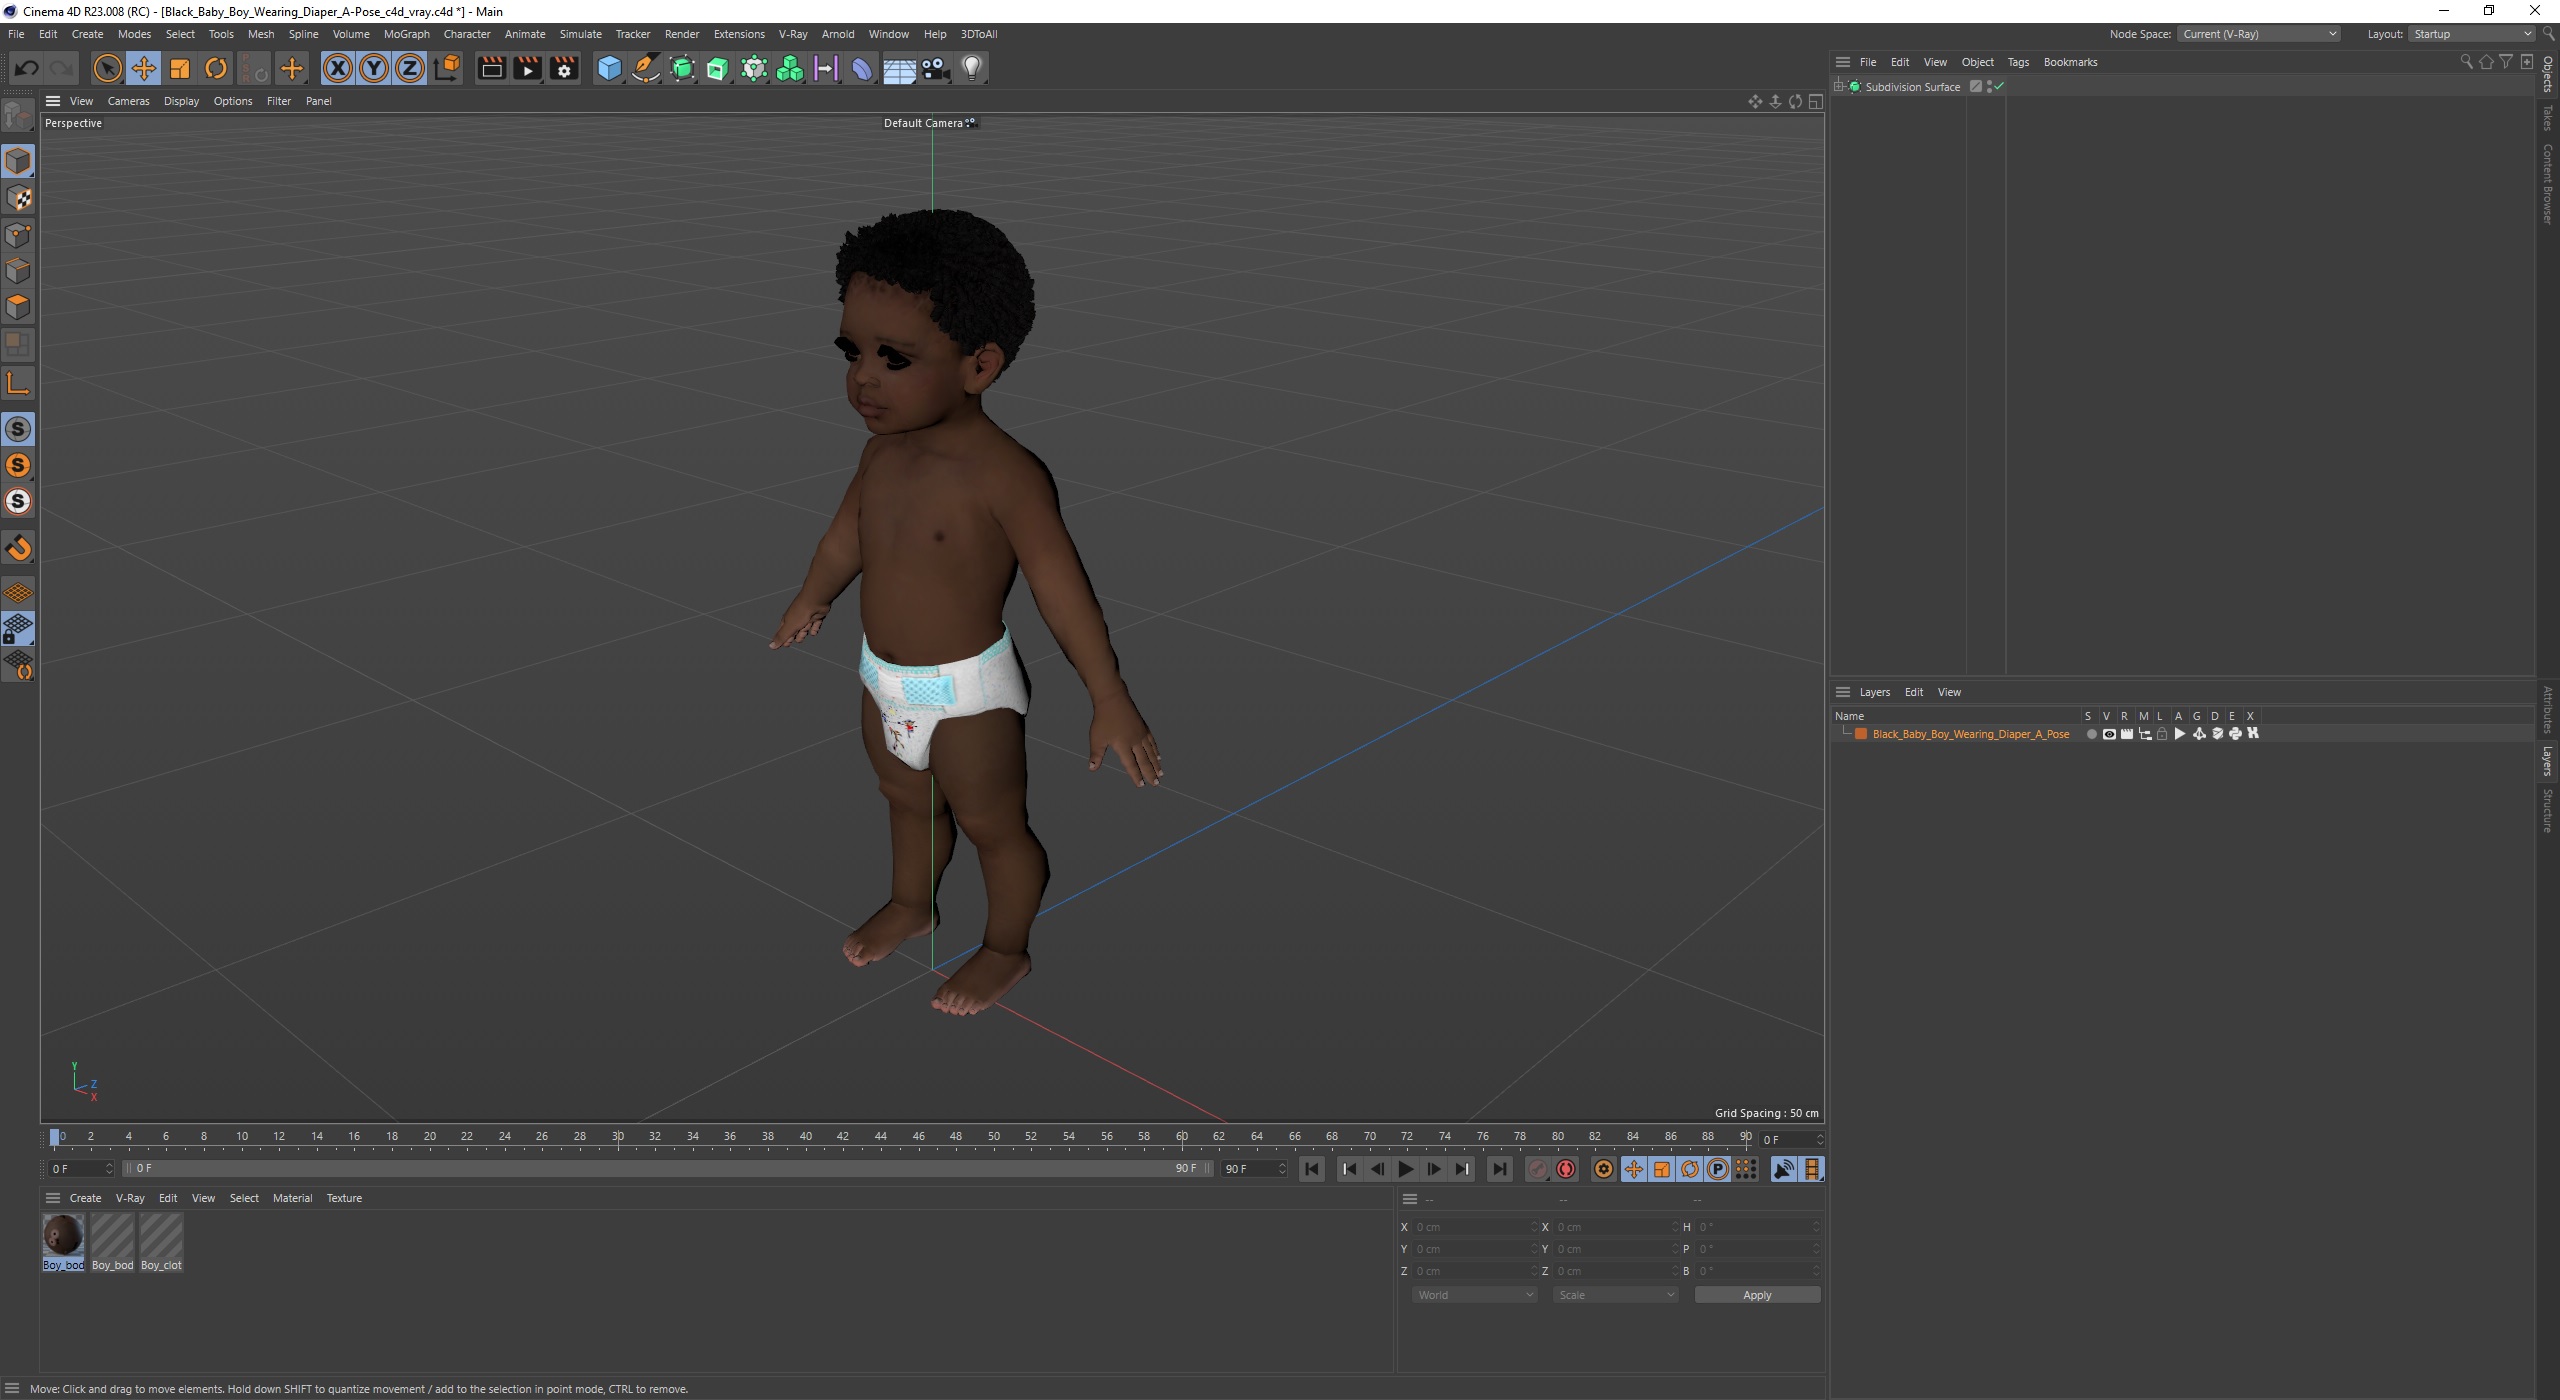Open viewport Display menu
Screen dimensions: 2560x1400
pyautogui.click(x=181, y=101)
